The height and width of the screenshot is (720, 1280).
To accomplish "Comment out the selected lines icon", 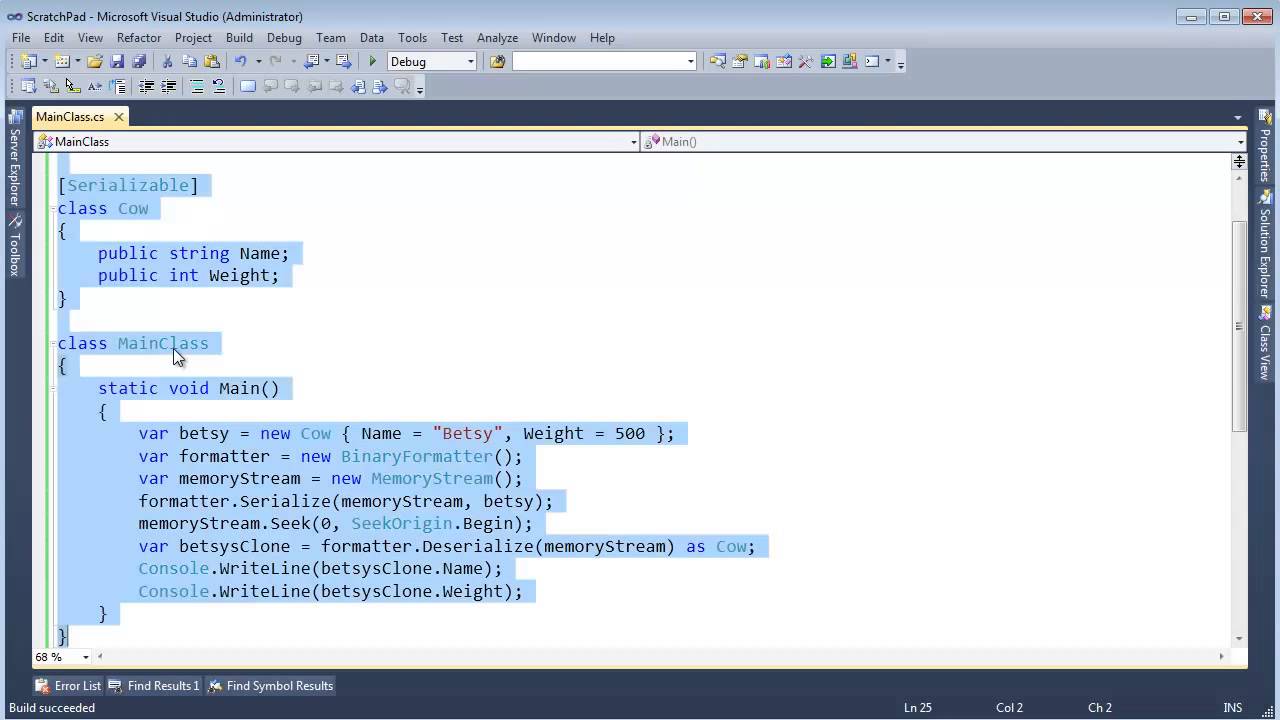I will point(197,87).
